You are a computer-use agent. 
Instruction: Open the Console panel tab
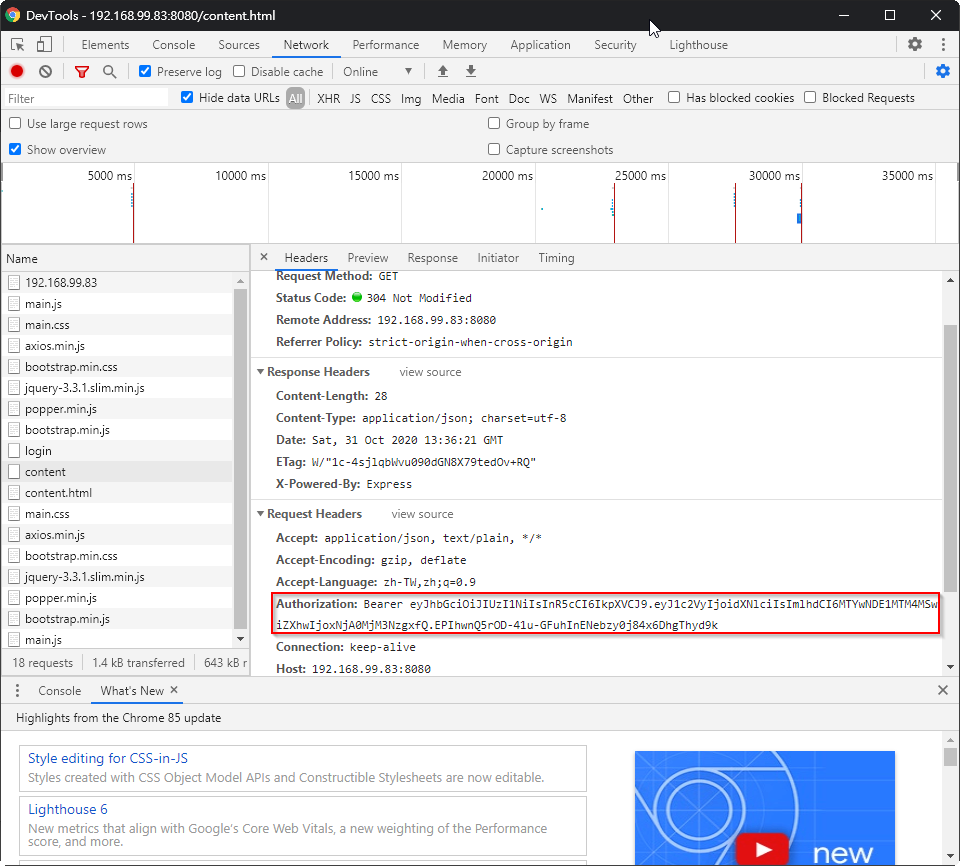click(x=174, y=45)
